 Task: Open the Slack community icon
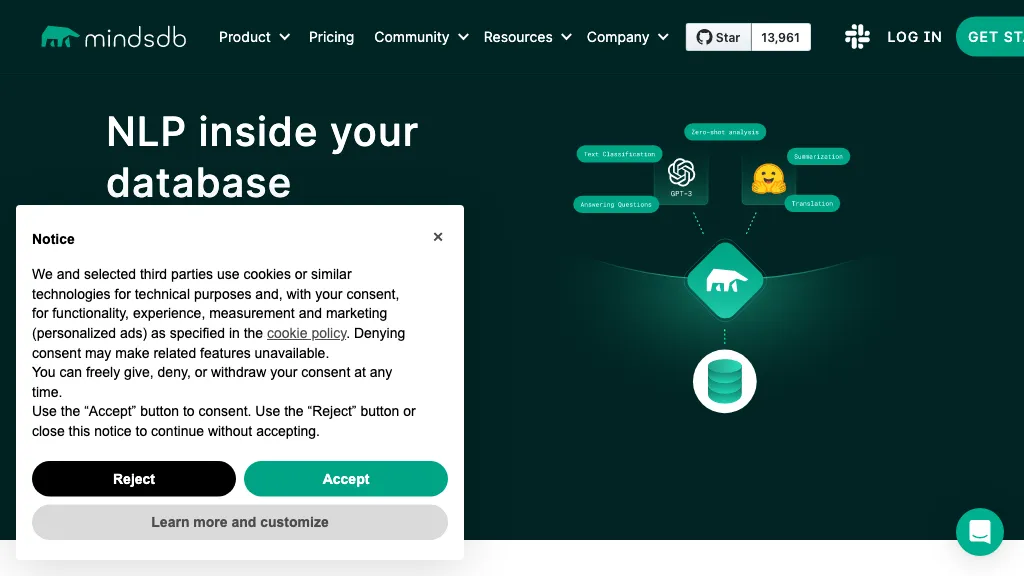857,37
